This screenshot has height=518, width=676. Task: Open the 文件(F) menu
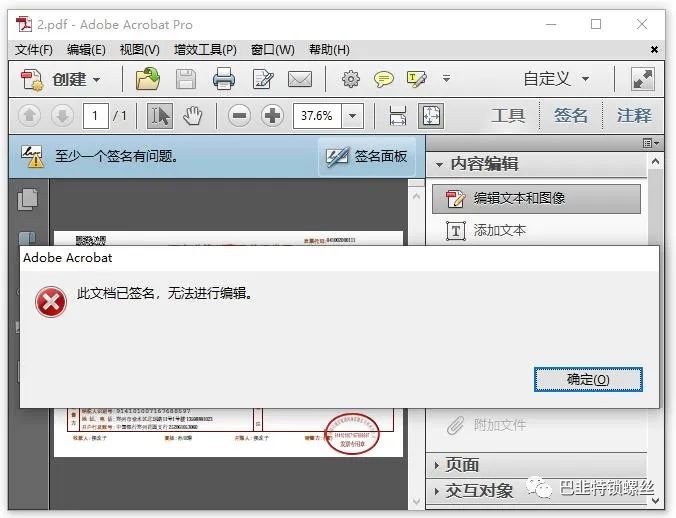34,50
